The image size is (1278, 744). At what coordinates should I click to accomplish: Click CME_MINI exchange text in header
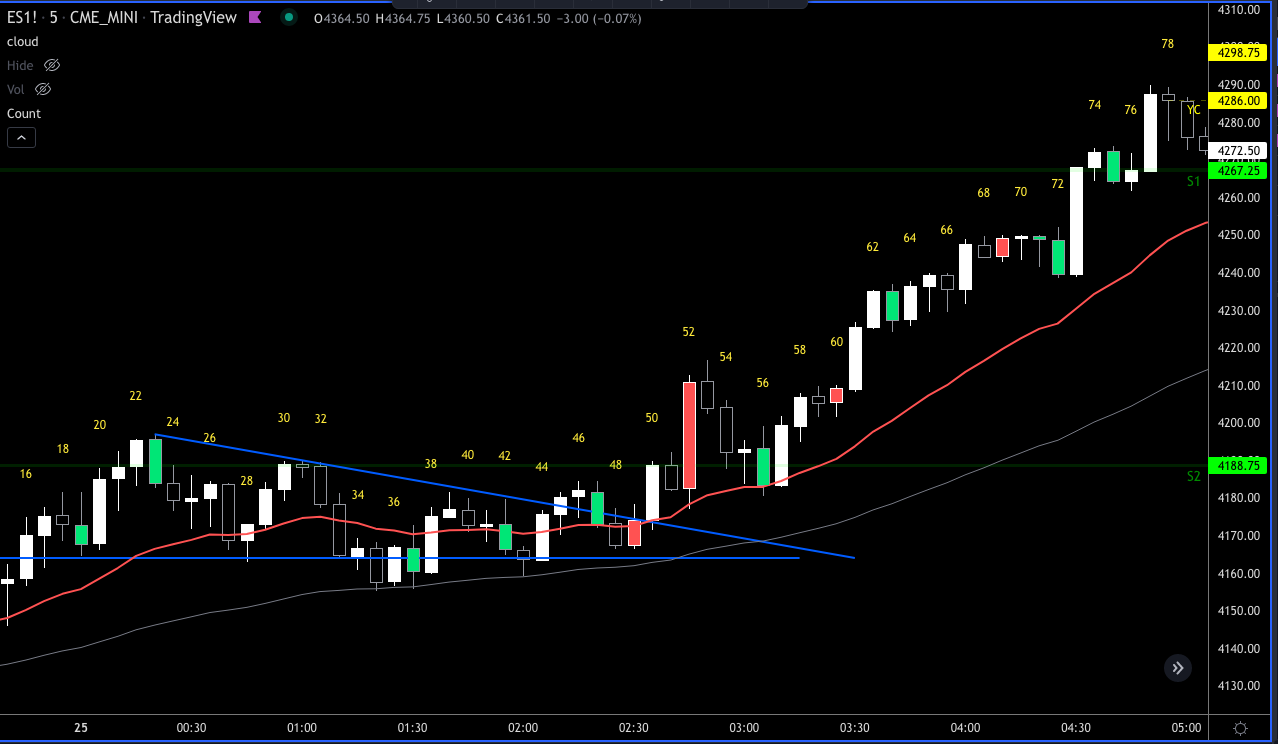click(104, 17)
